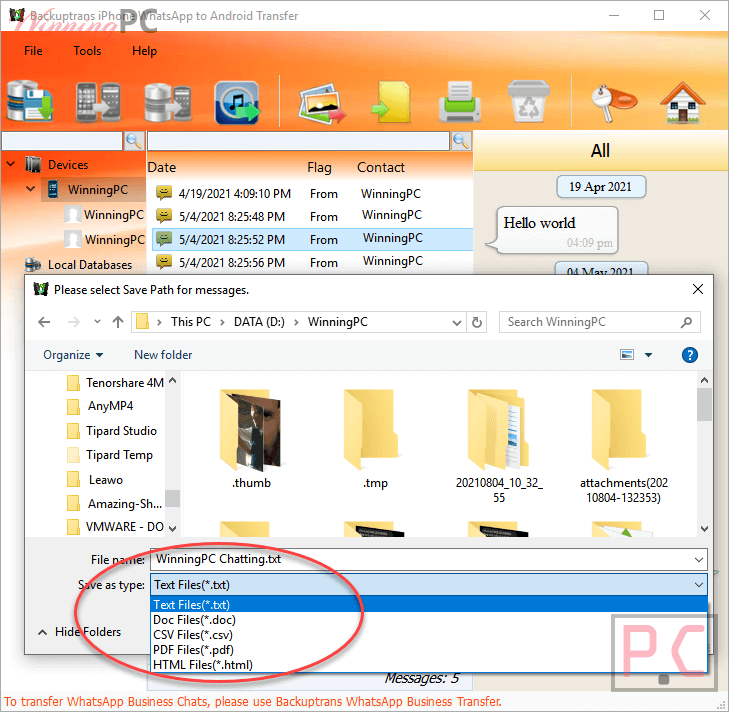Select the .tmp folder

point(375,439)
